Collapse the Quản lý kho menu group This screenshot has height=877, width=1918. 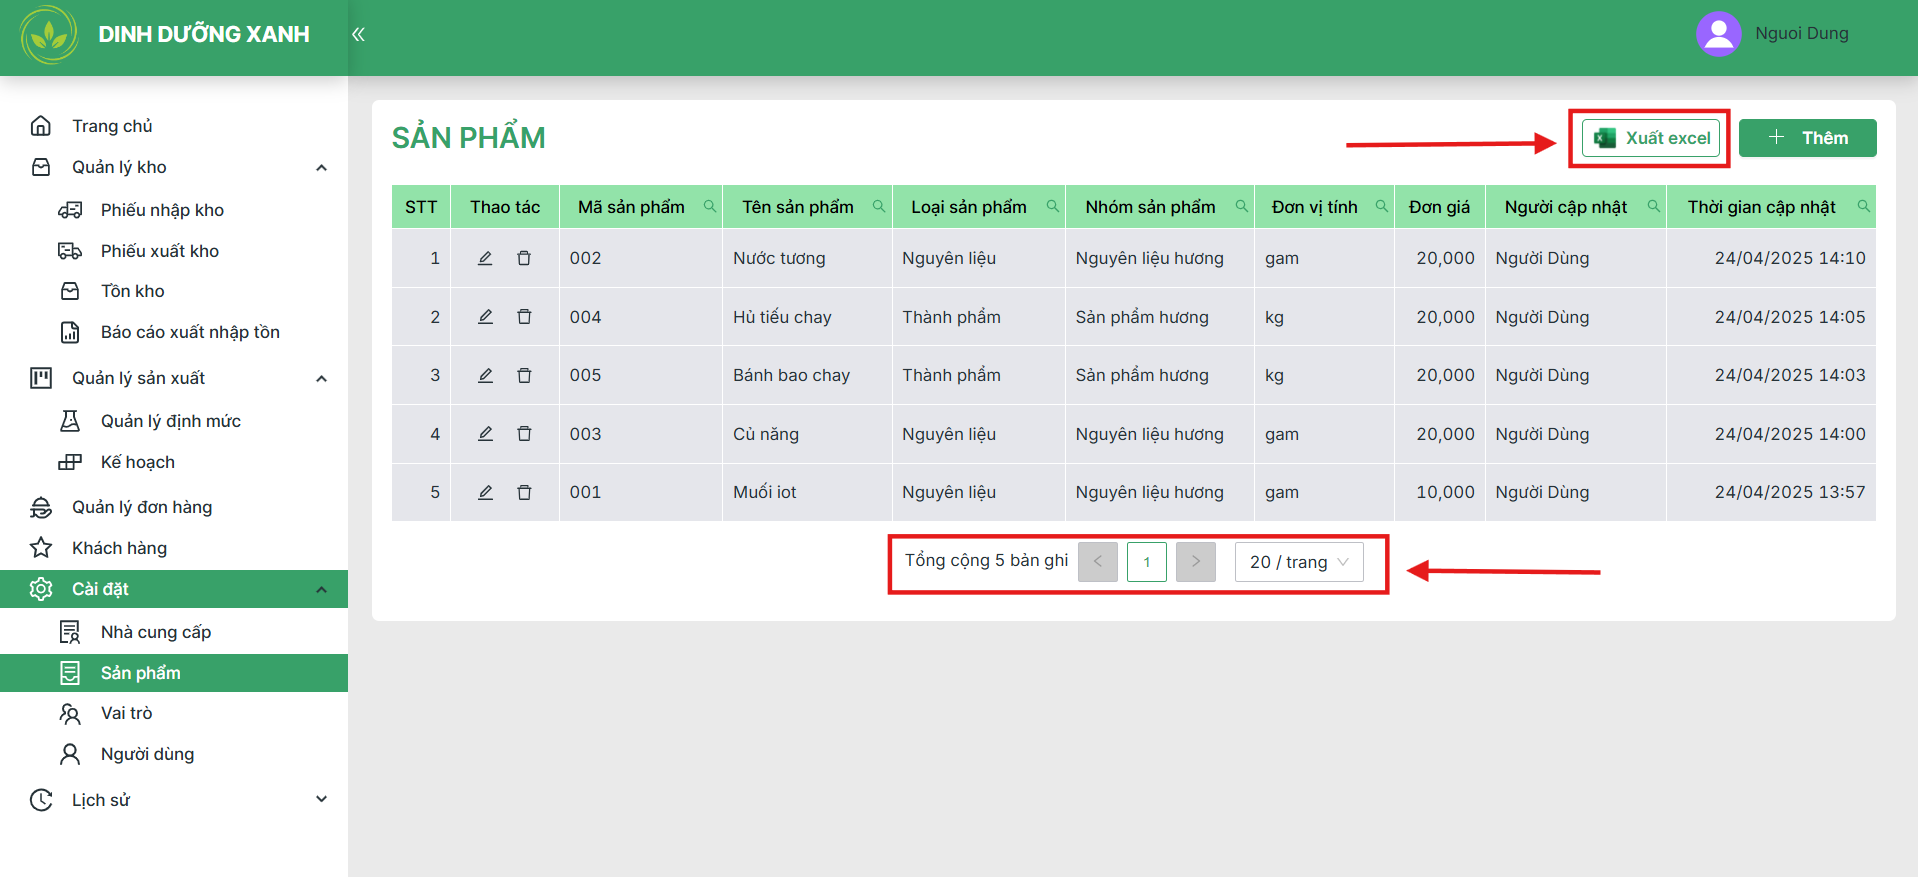point(321,167)
